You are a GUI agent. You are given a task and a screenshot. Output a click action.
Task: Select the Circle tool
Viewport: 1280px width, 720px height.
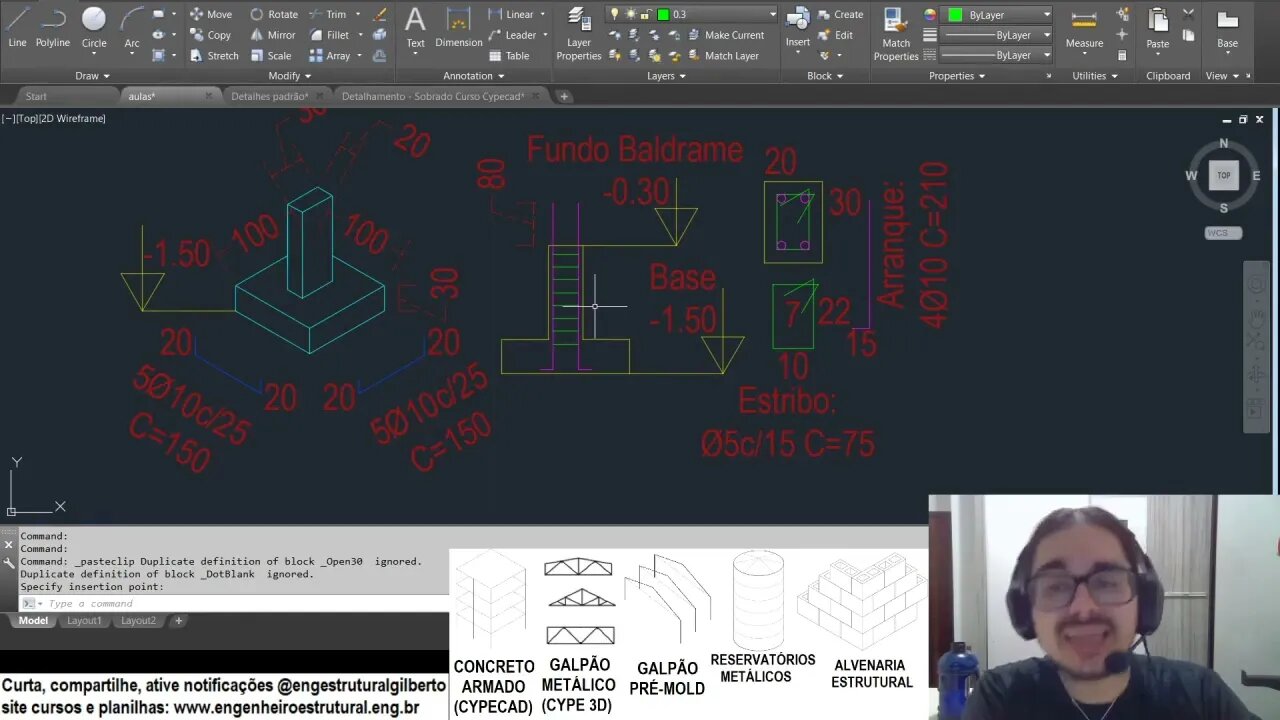click(x=94, y=27)
